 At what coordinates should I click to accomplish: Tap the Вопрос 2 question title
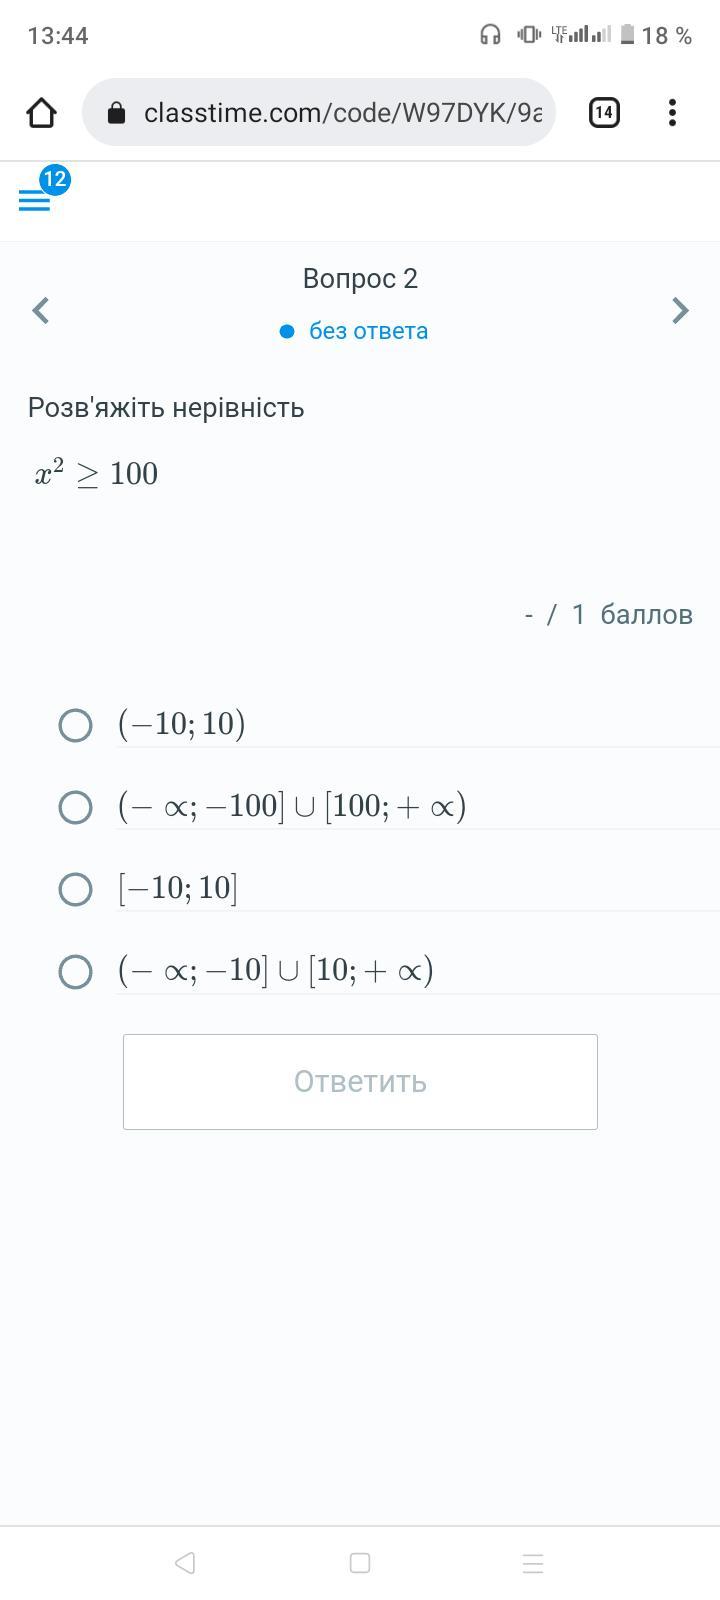click(360, 278)
